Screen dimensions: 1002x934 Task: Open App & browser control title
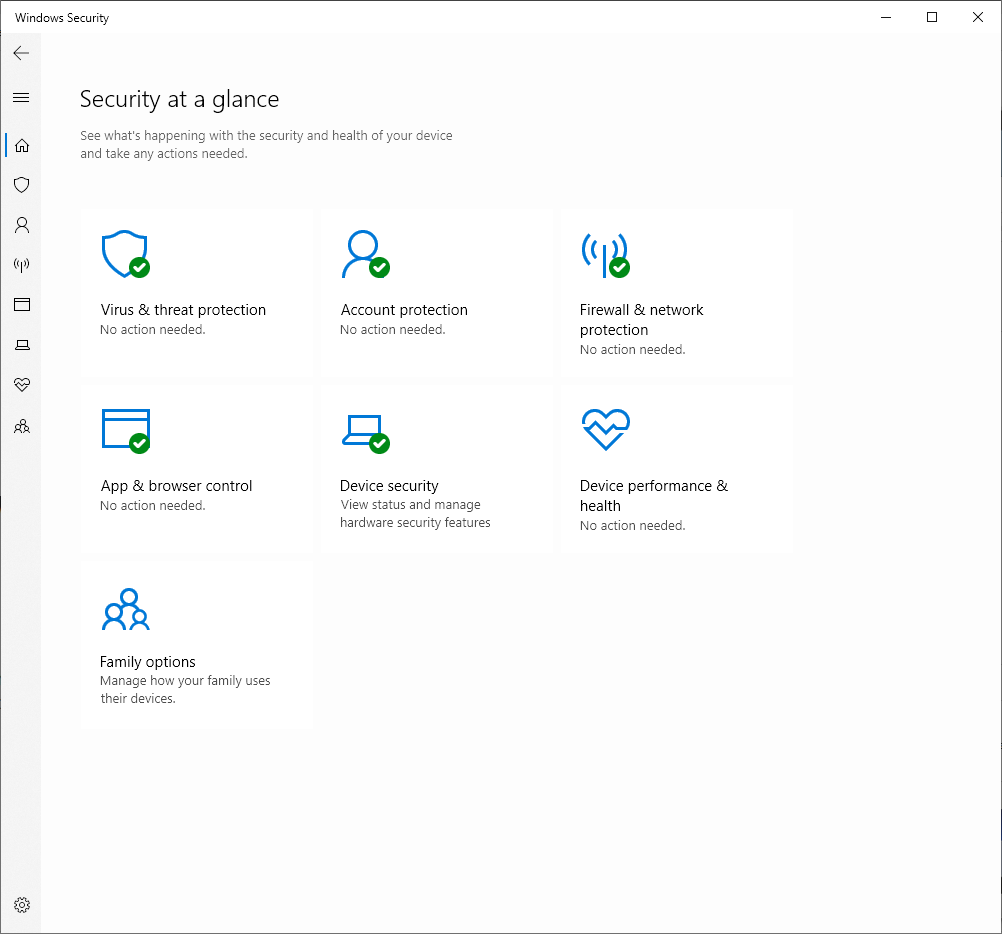tap(176, 486)
